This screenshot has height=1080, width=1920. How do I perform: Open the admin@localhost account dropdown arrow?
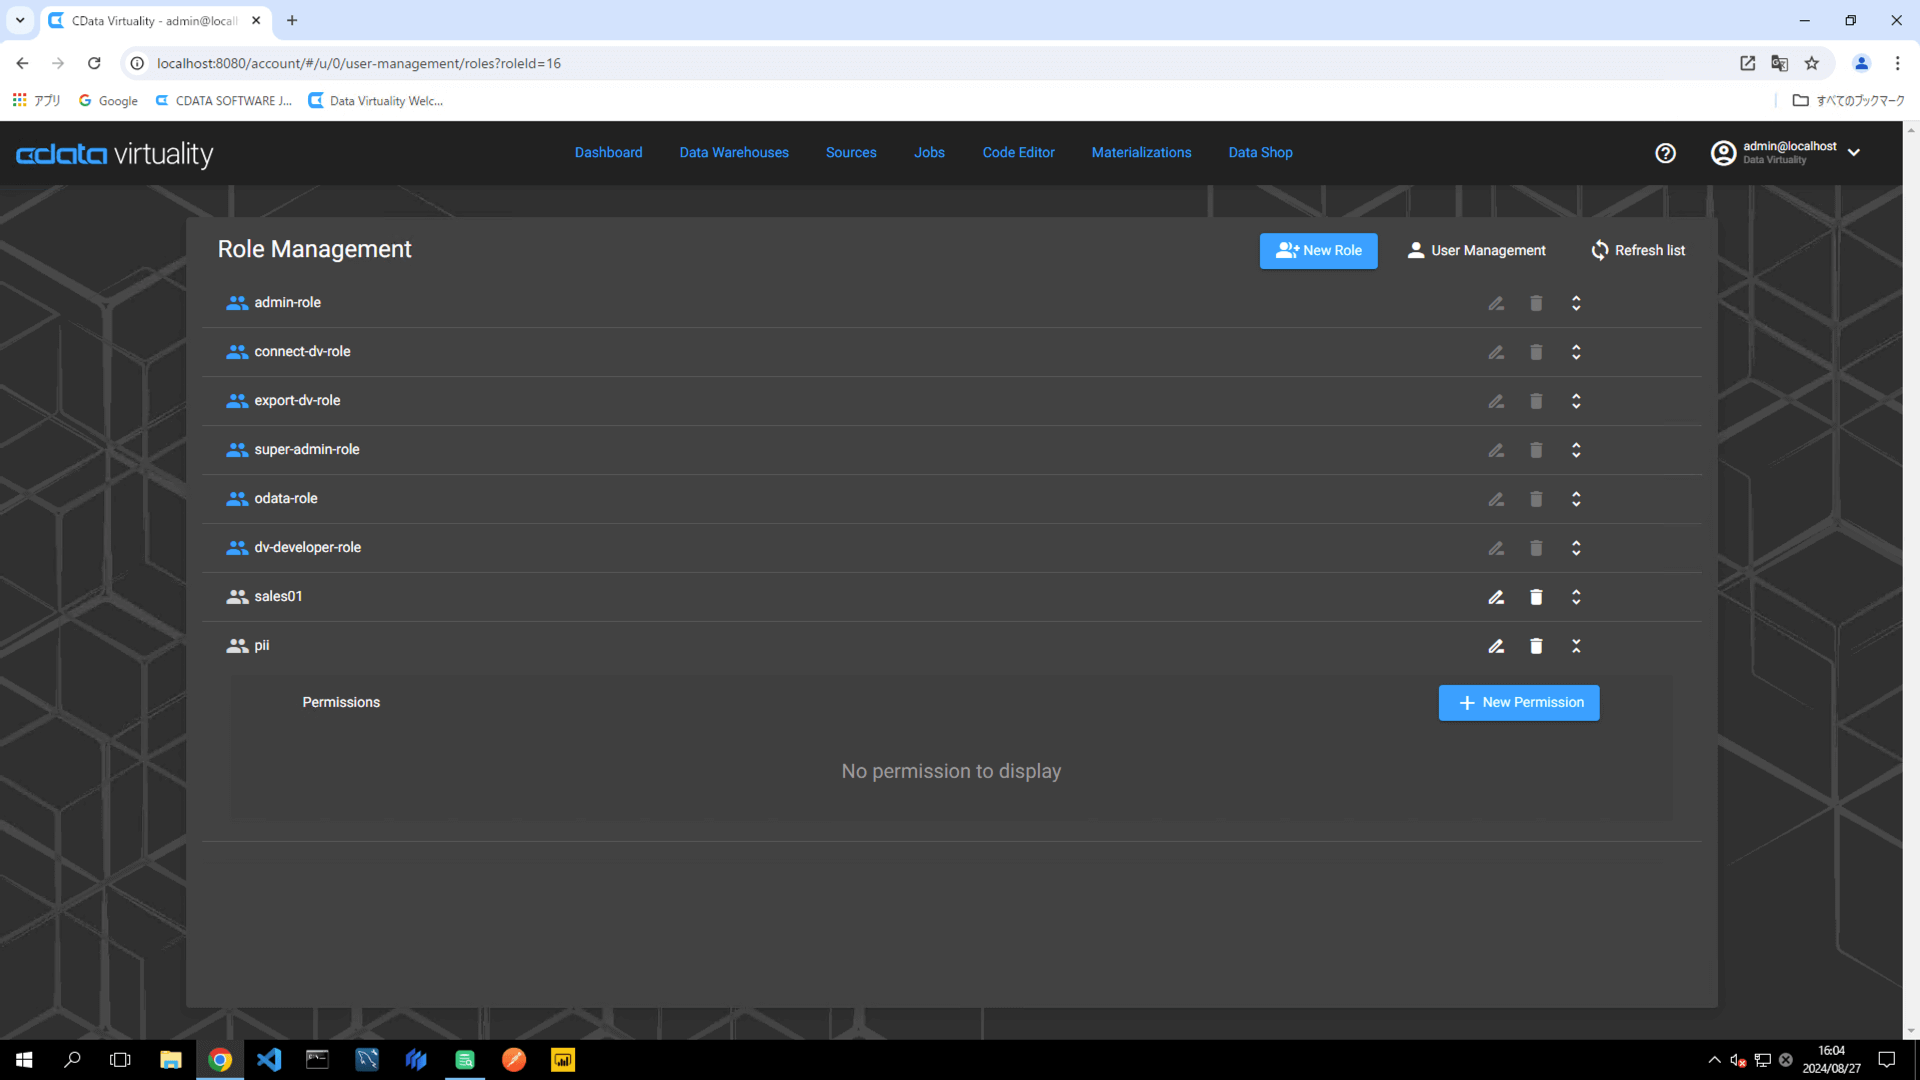click(x=1854, y=153)
